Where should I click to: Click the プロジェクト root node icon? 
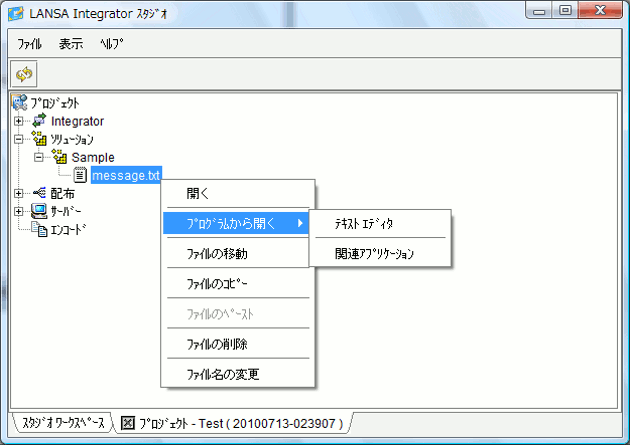20,103
